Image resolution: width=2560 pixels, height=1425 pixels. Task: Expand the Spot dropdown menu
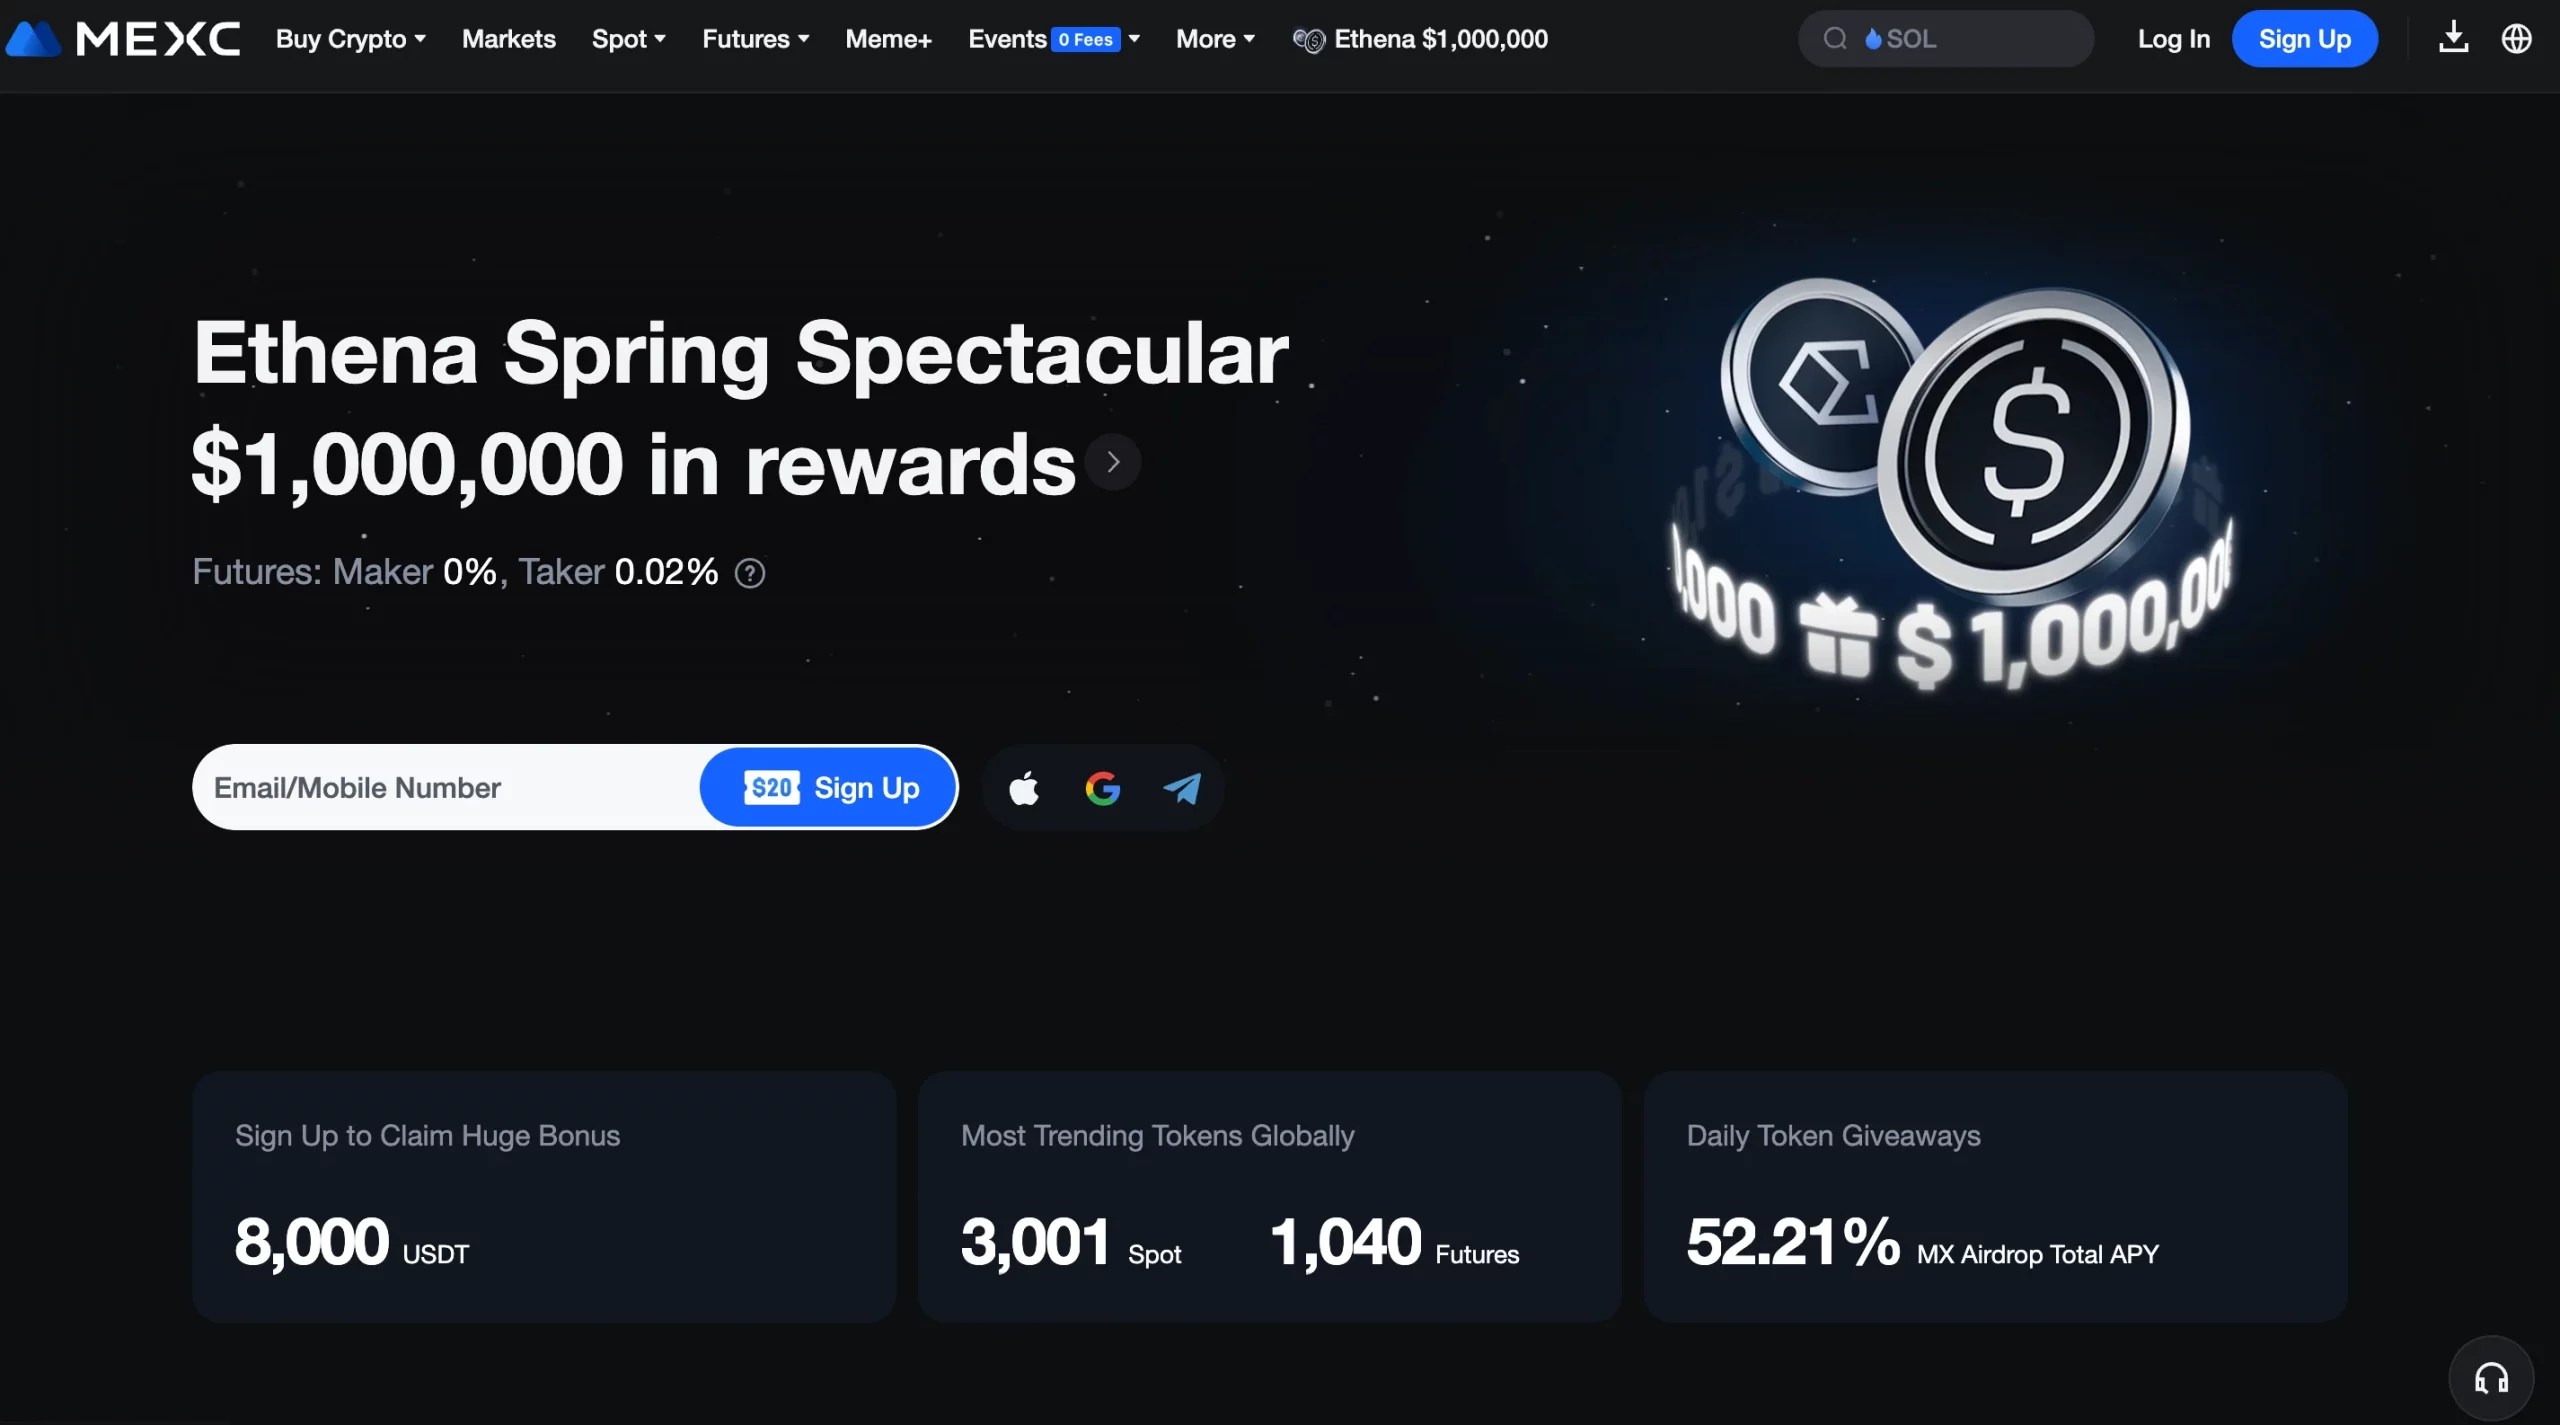[628, 39]
